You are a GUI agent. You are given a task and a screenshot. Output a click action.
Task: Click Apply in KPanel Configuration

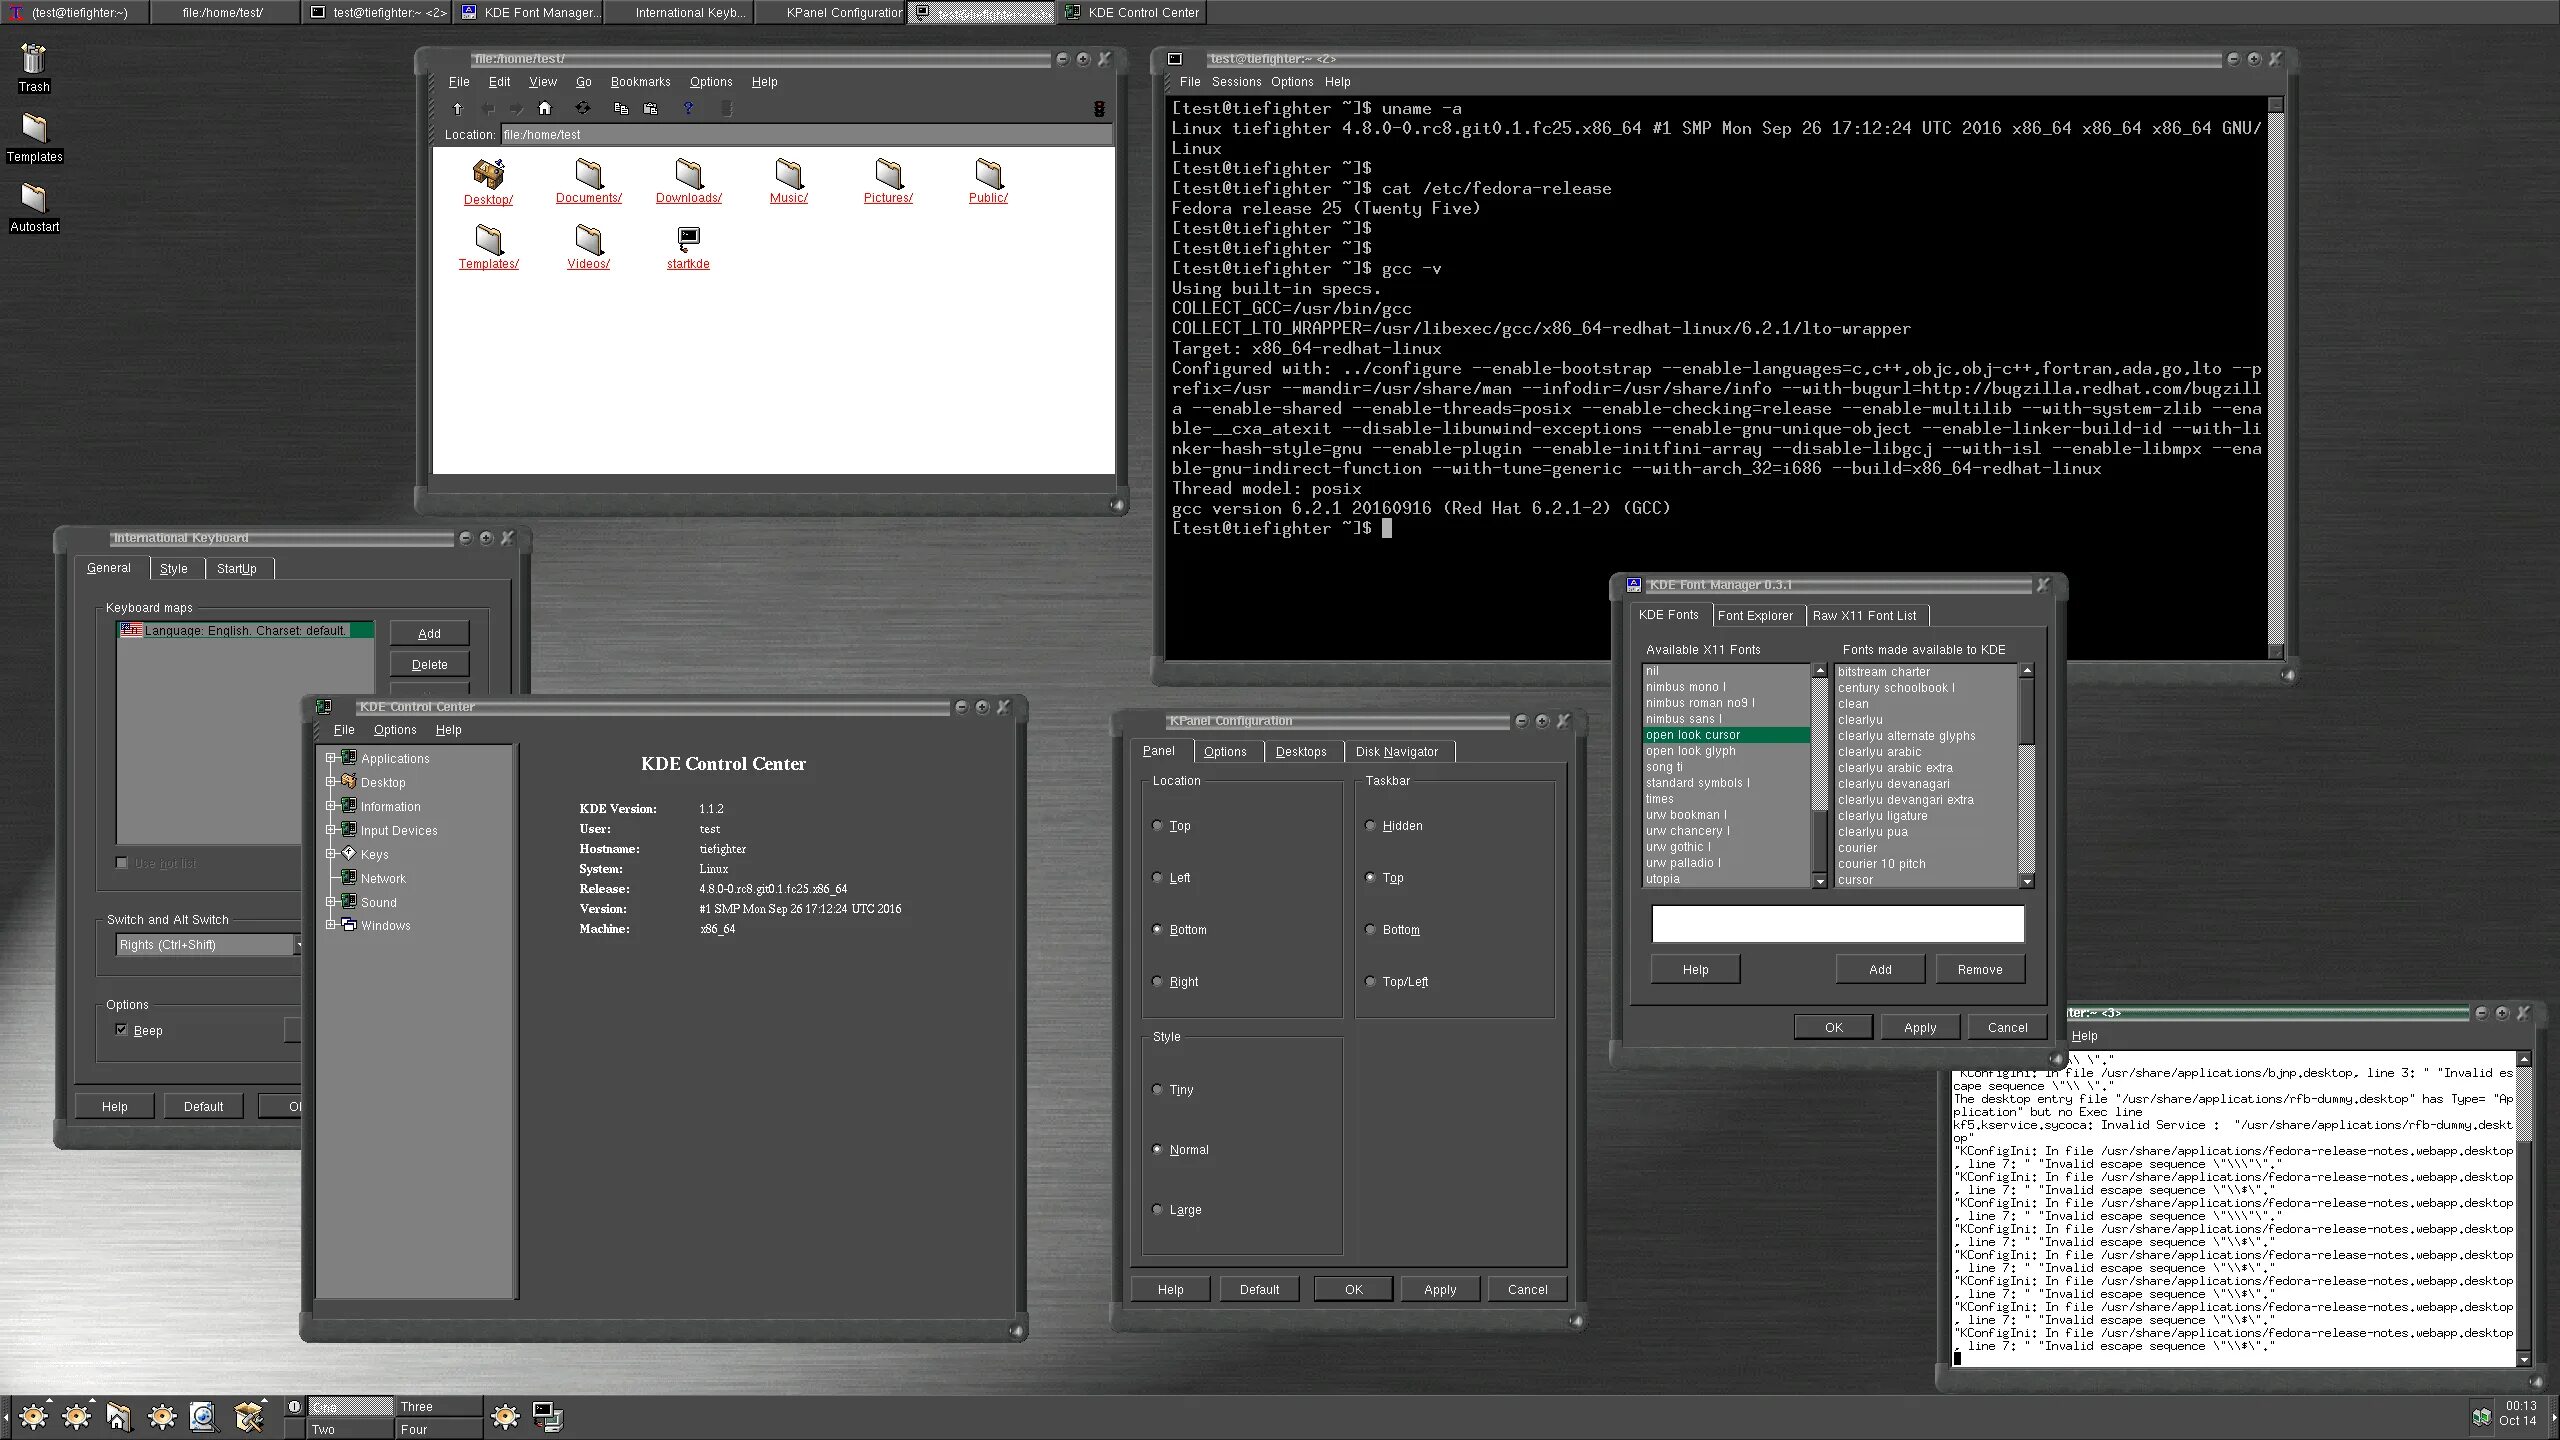click(x=1440, y=1290)
